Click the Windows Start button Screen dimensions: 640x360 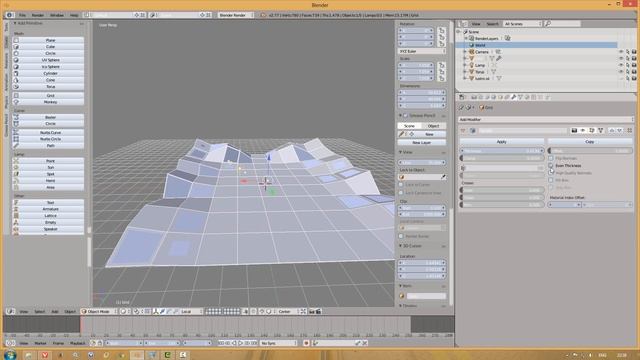coord(10,355)
